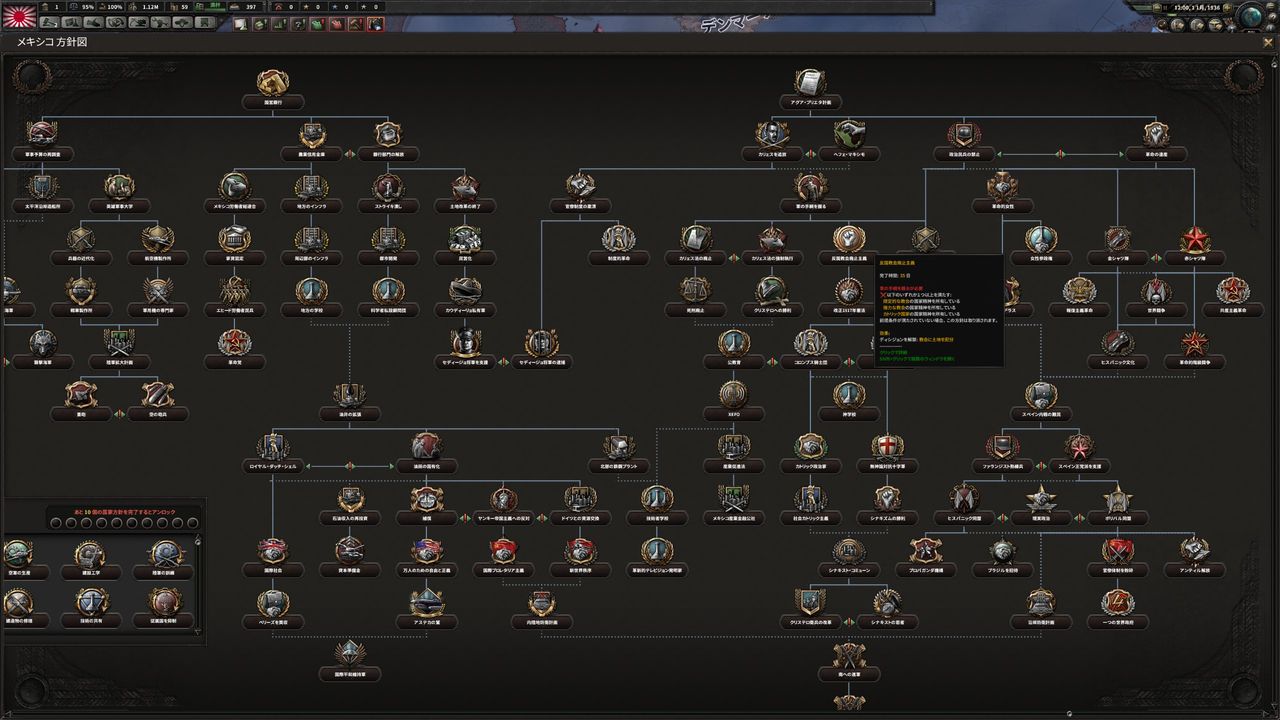This screenshot has height=720, width=1280.
Task: Choose the ロイヤル・ダッチ・シェル focus icon
Action: point(273,446)
